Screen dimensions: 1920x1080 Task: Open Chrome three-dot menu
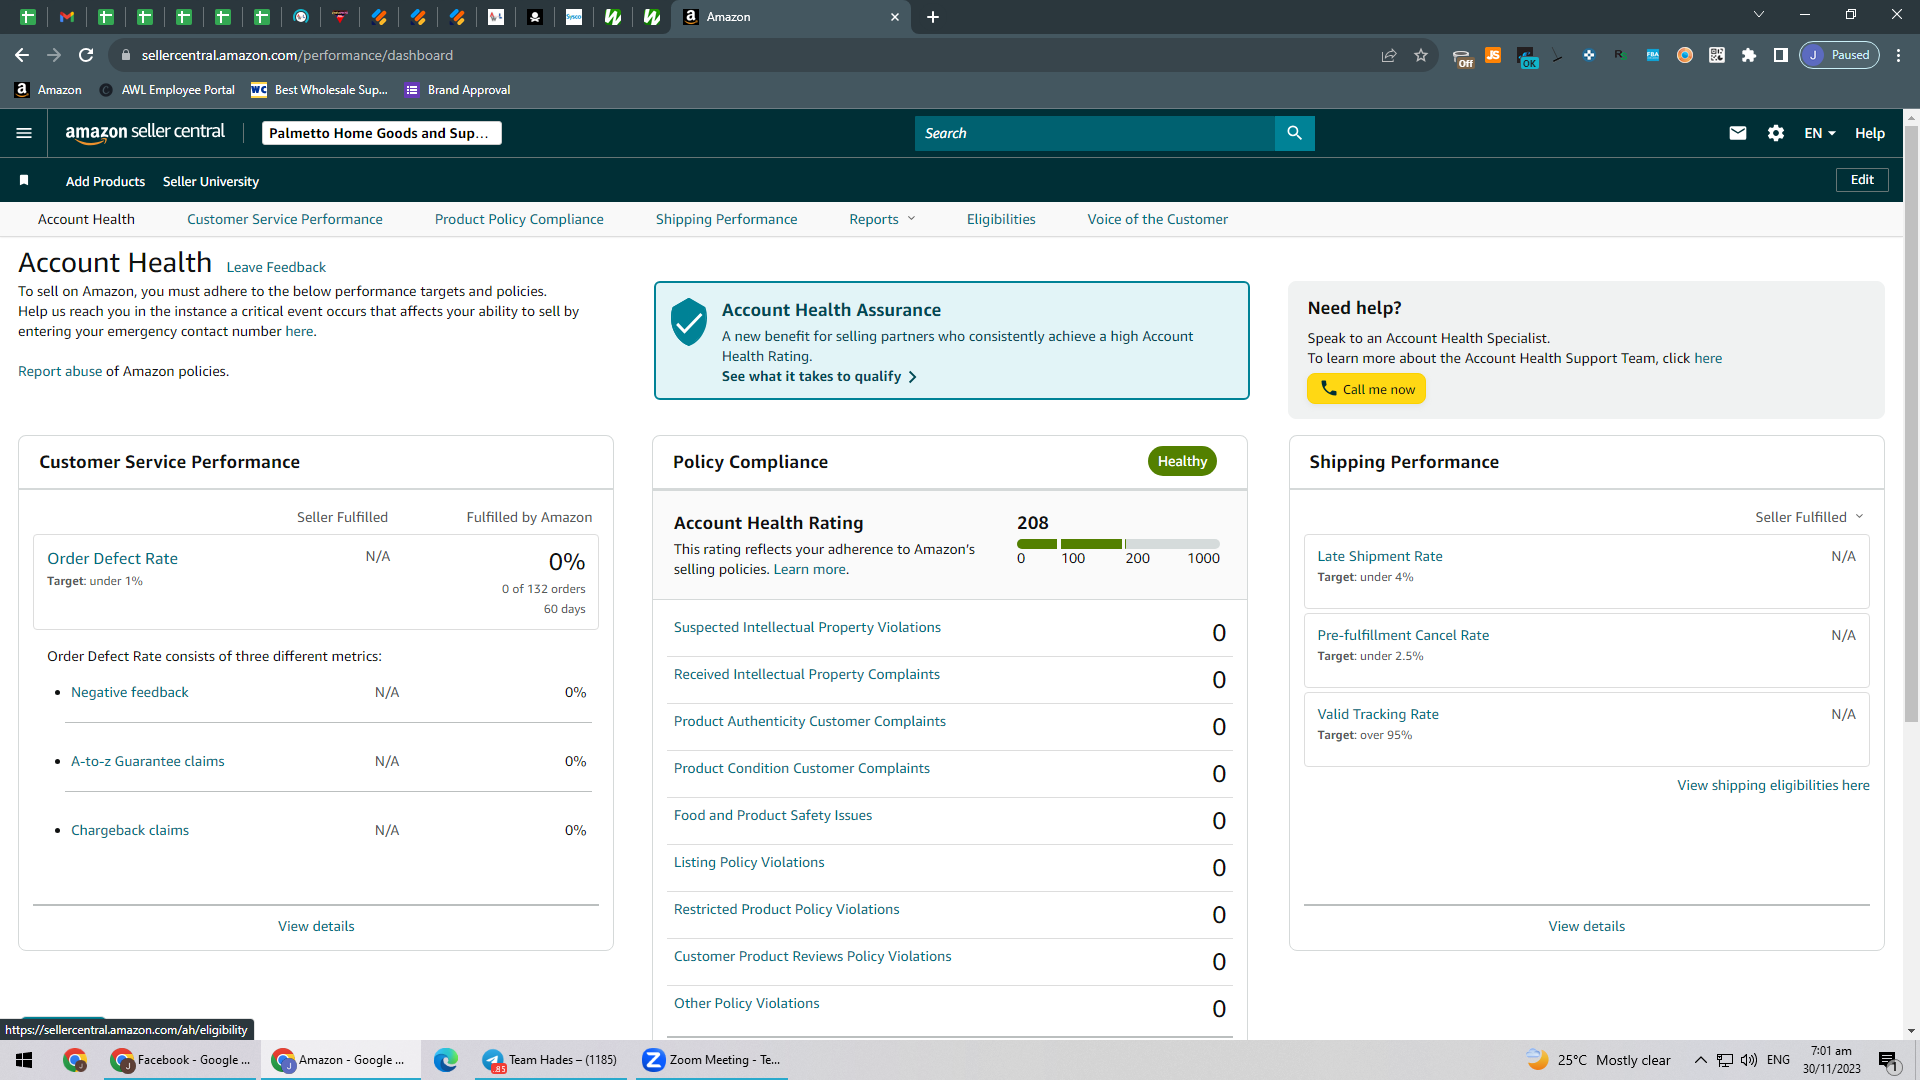pyautogui.click(x=1898, y=55)
